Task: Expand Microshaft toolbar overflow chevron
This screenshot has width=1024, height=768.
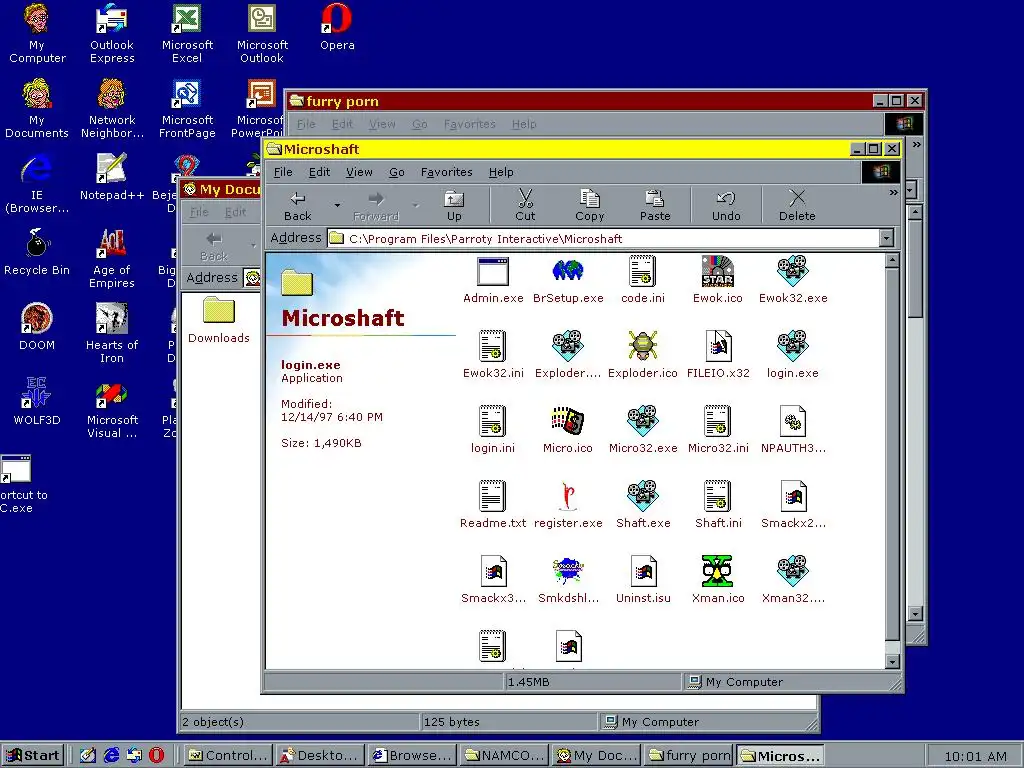Action: [x=893, y=193]
